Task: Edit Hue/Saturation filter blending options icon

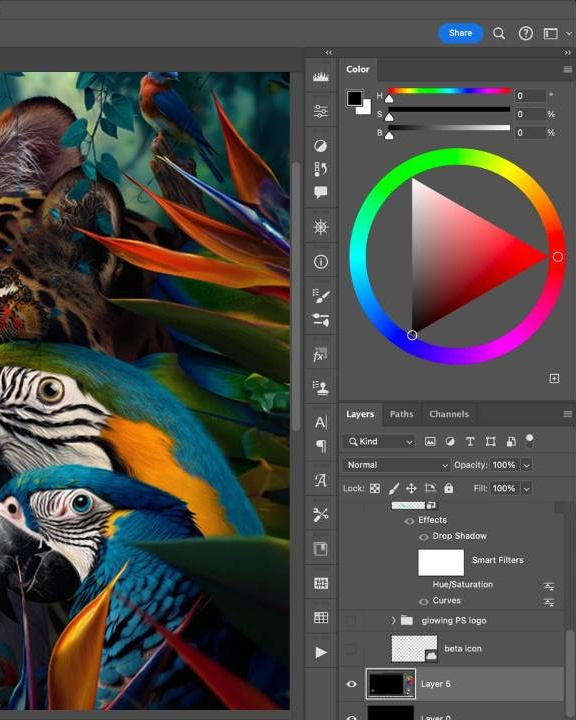Action: tap(549, 586)
